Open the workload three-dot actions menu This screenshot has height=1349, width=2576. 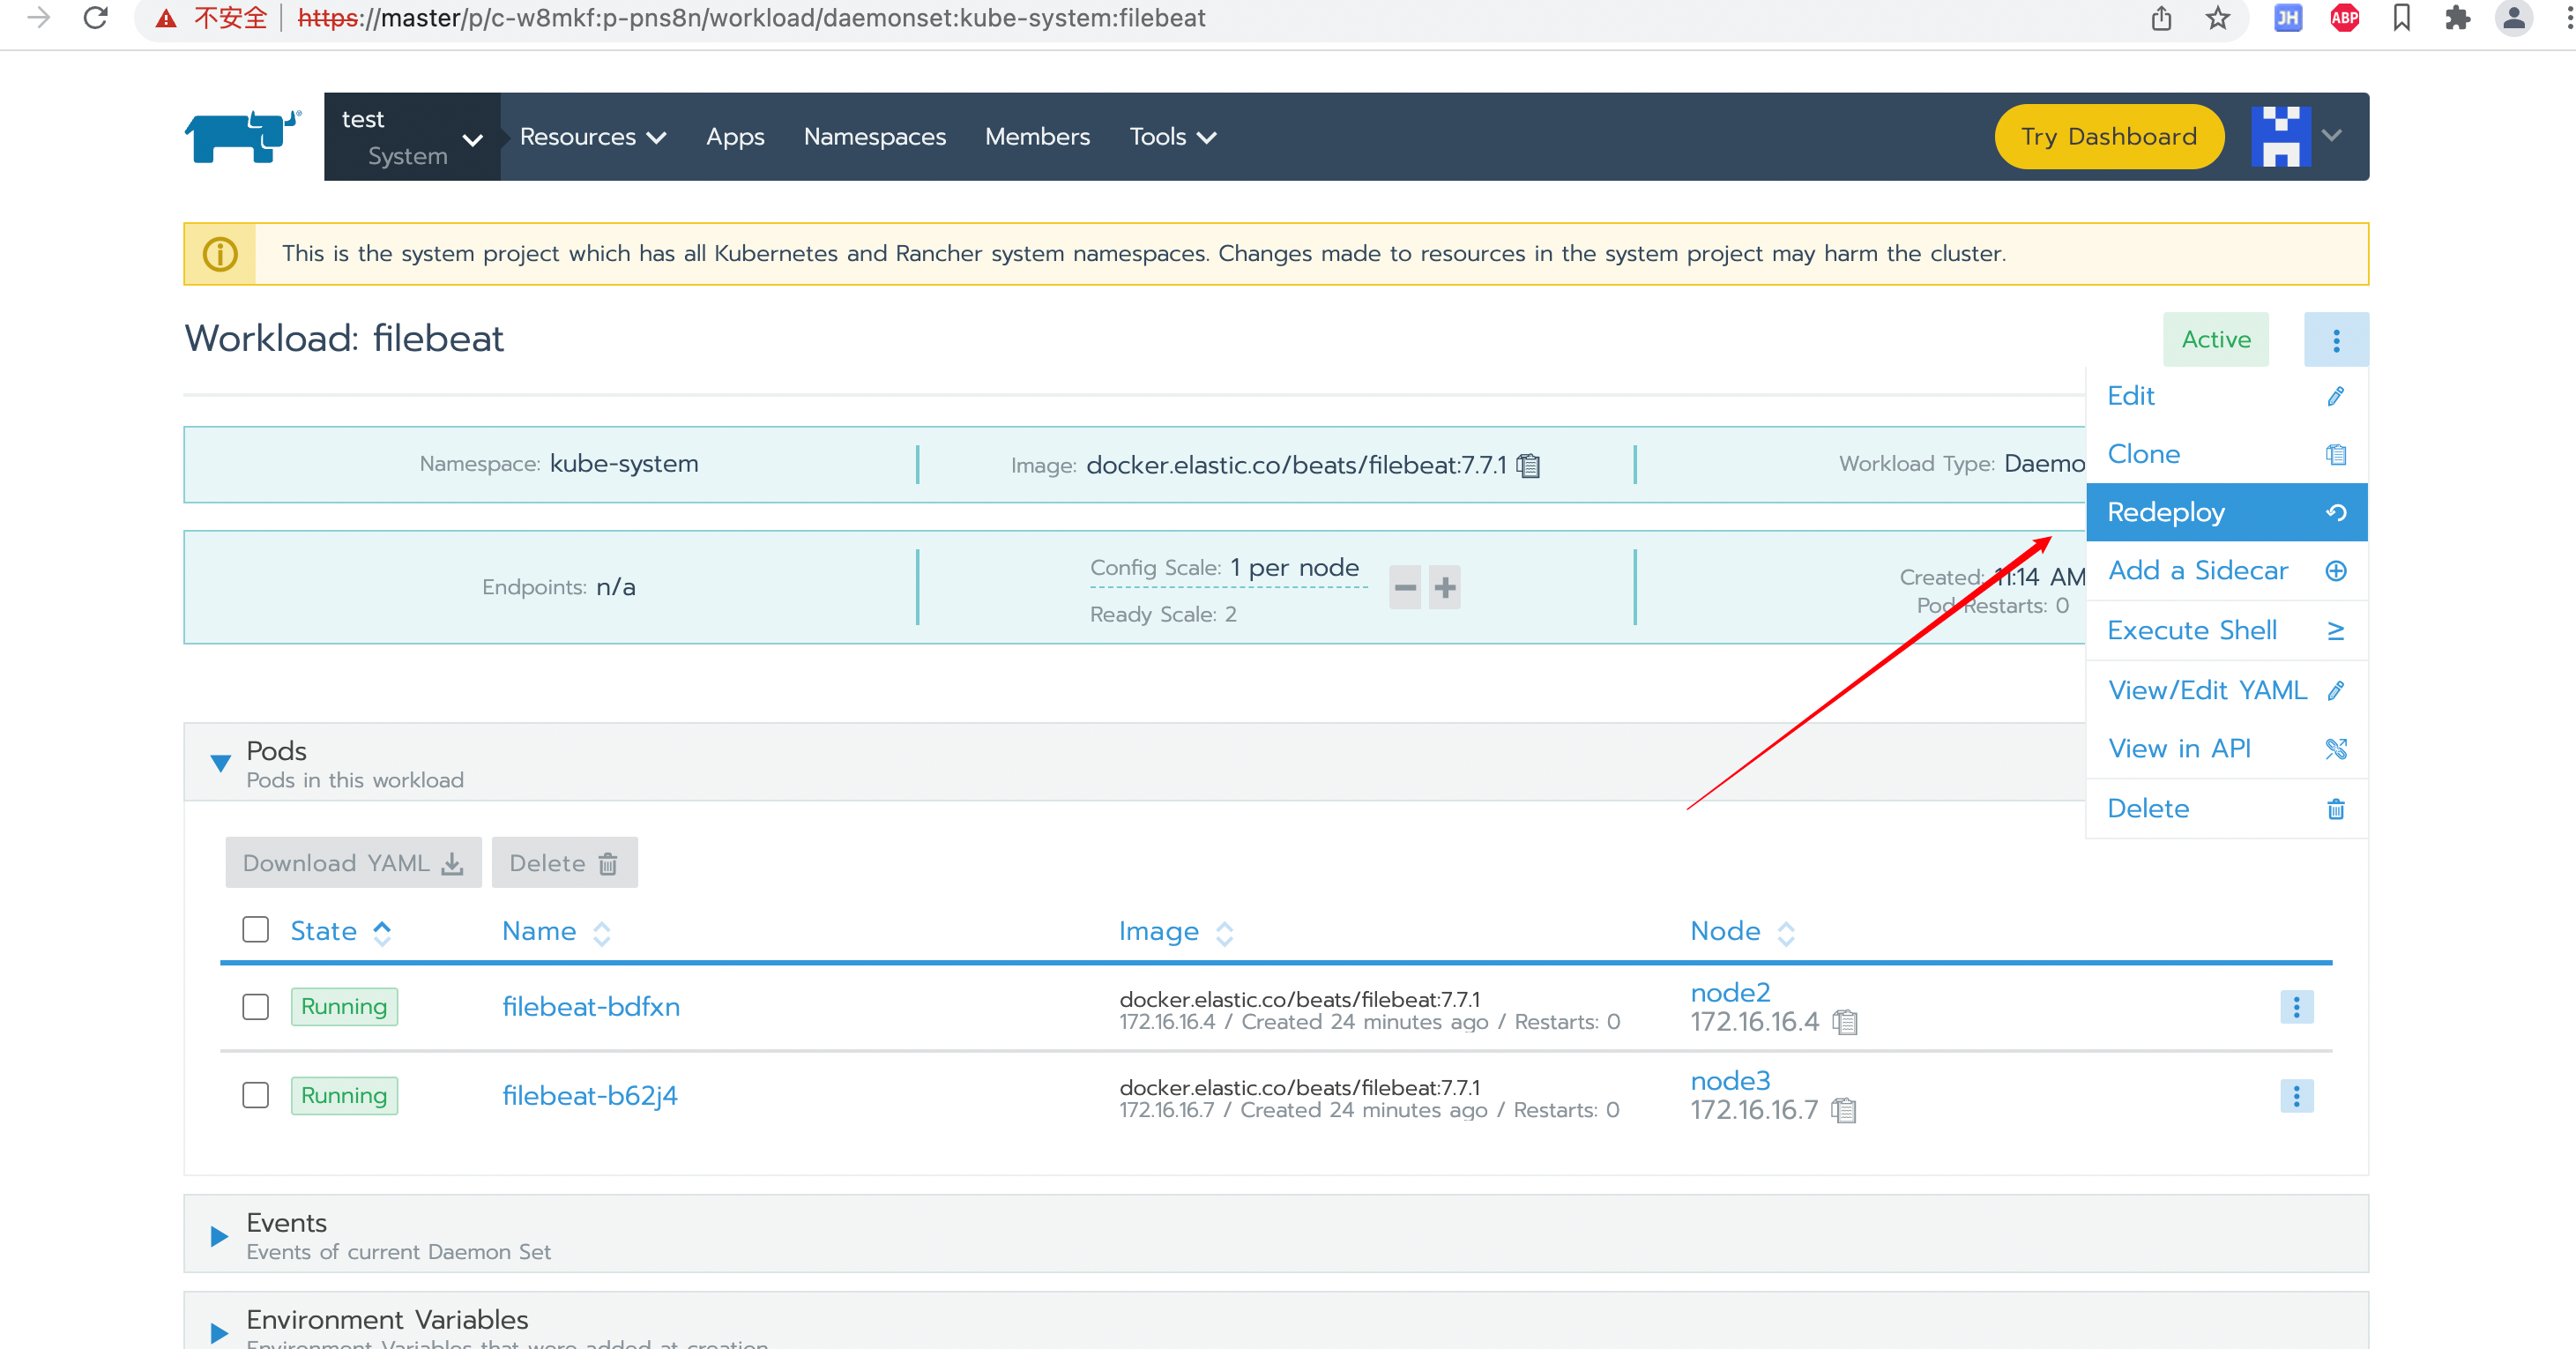pyautogui.click(x=2336, y=340)
